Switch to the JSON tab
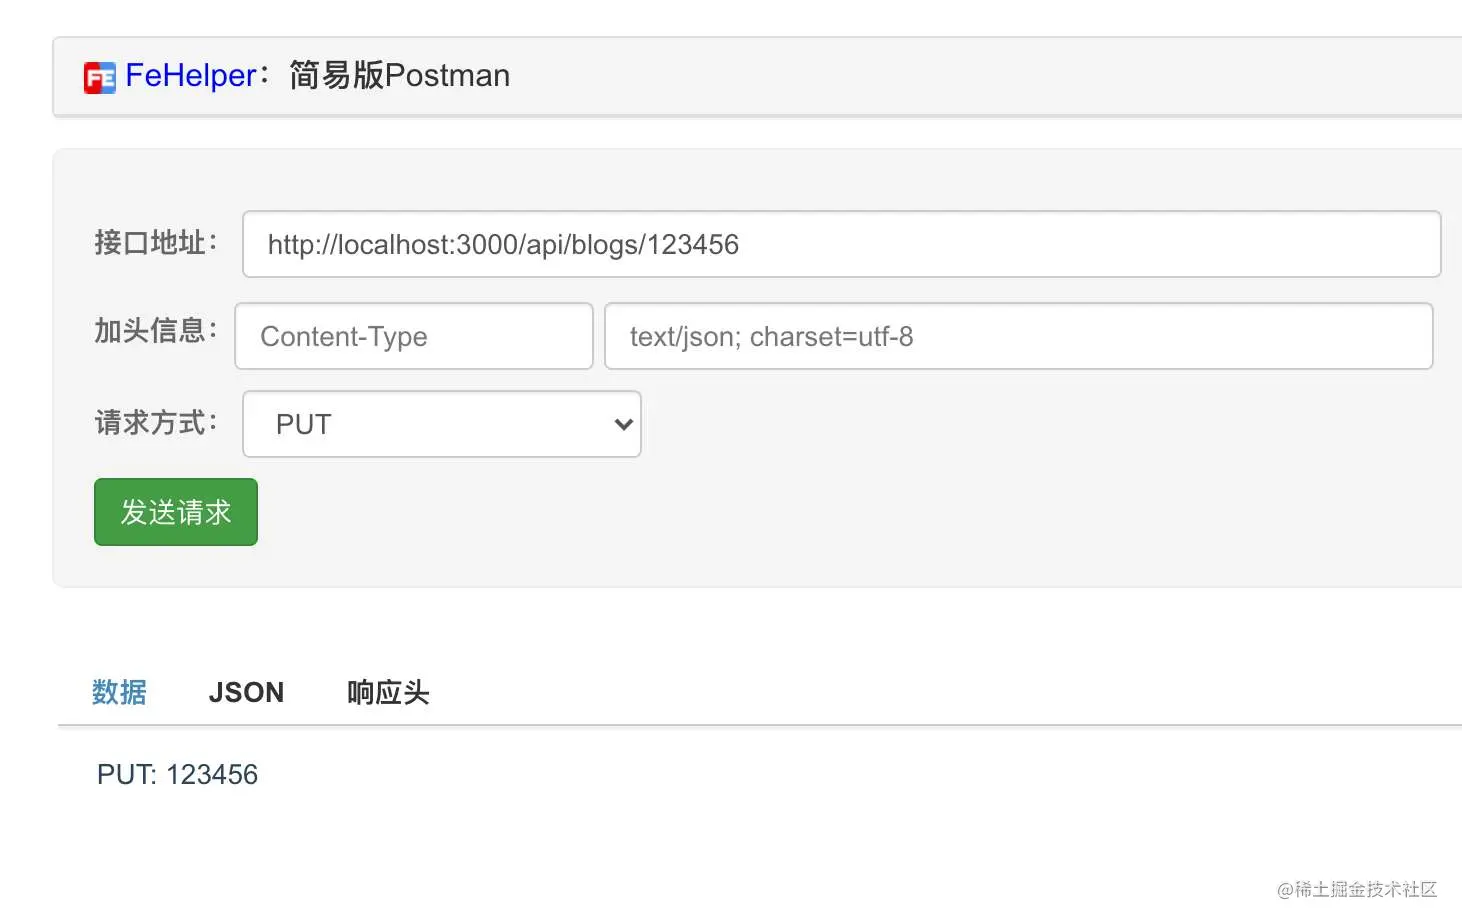Image resolution: width=1462 pixels, height=924 pixels. [246, 692]
